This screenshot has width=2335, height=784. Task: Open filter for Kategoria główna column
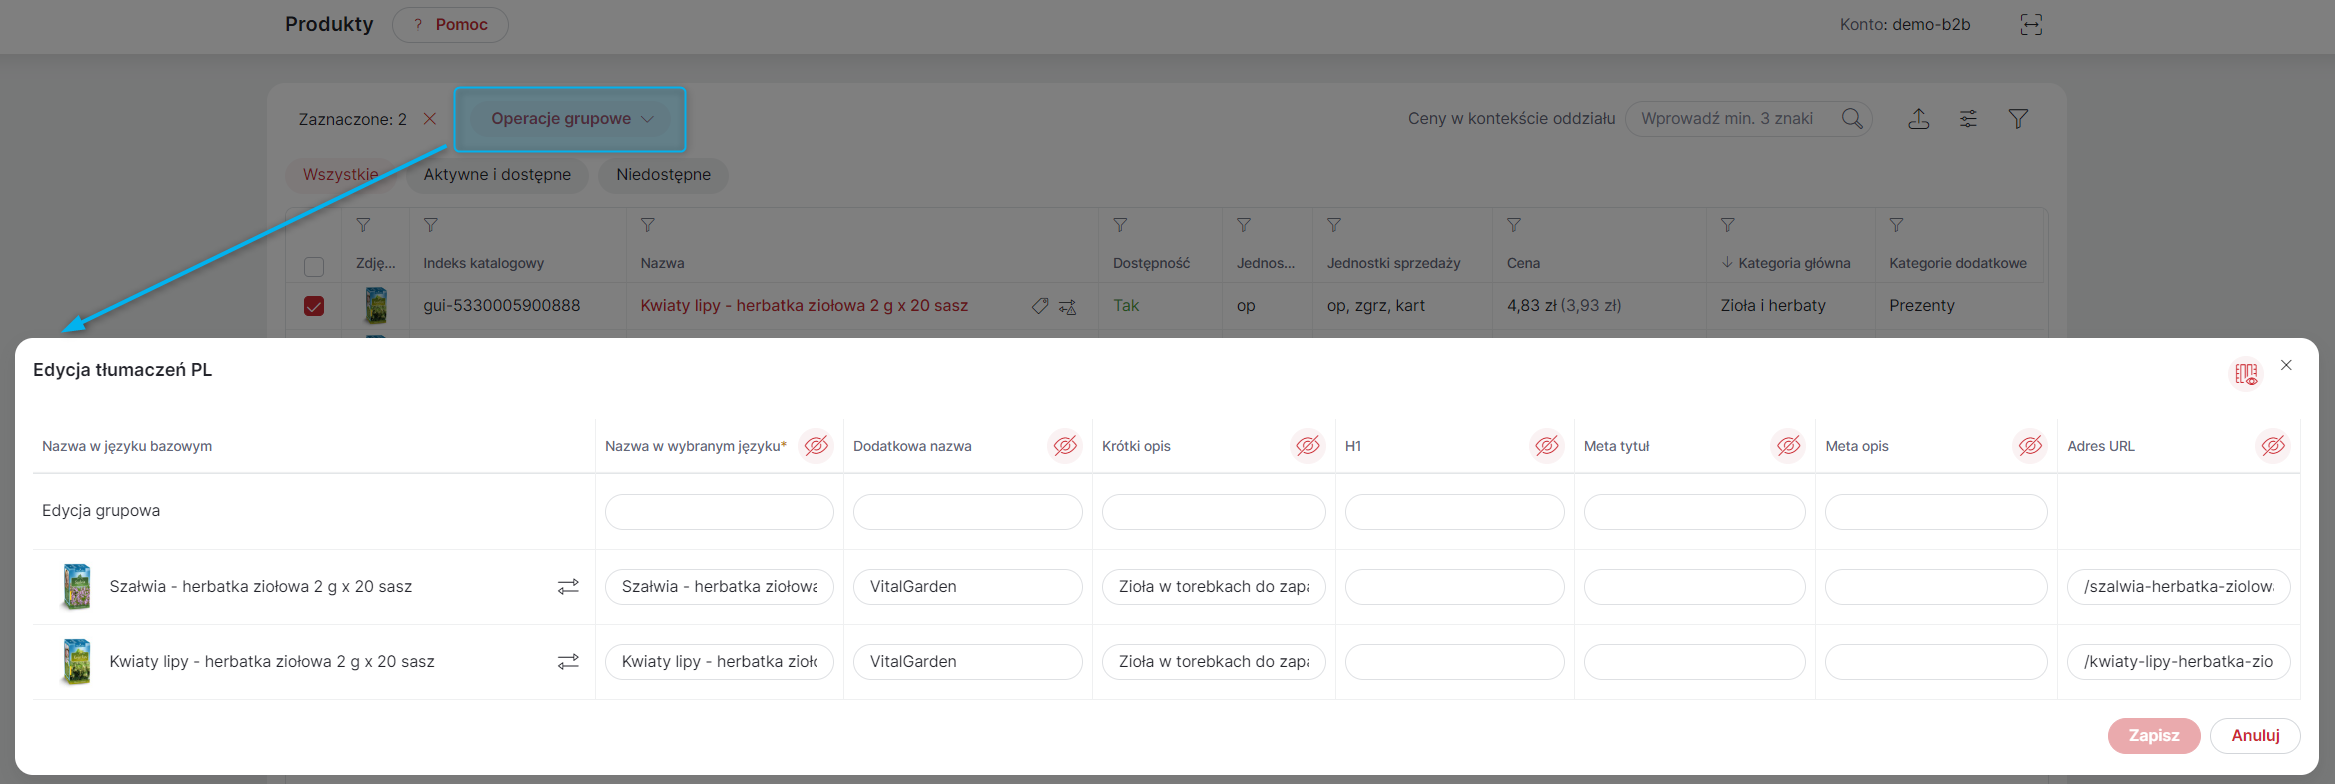[x=1728, y=225]
